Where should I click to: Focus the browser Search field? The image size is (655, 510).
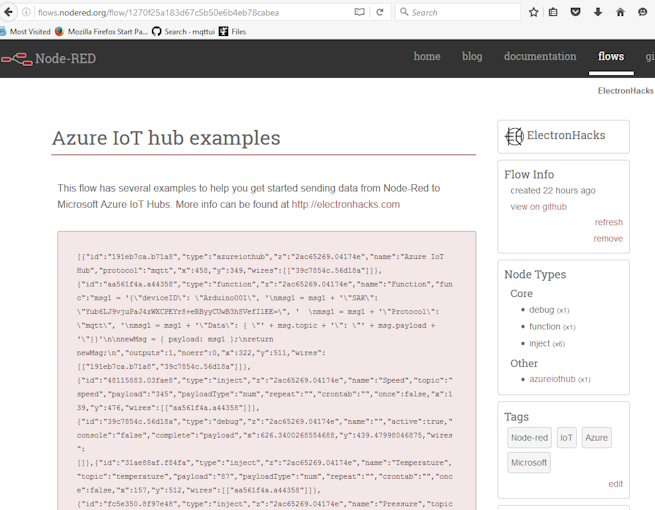[x=457, y=12]
